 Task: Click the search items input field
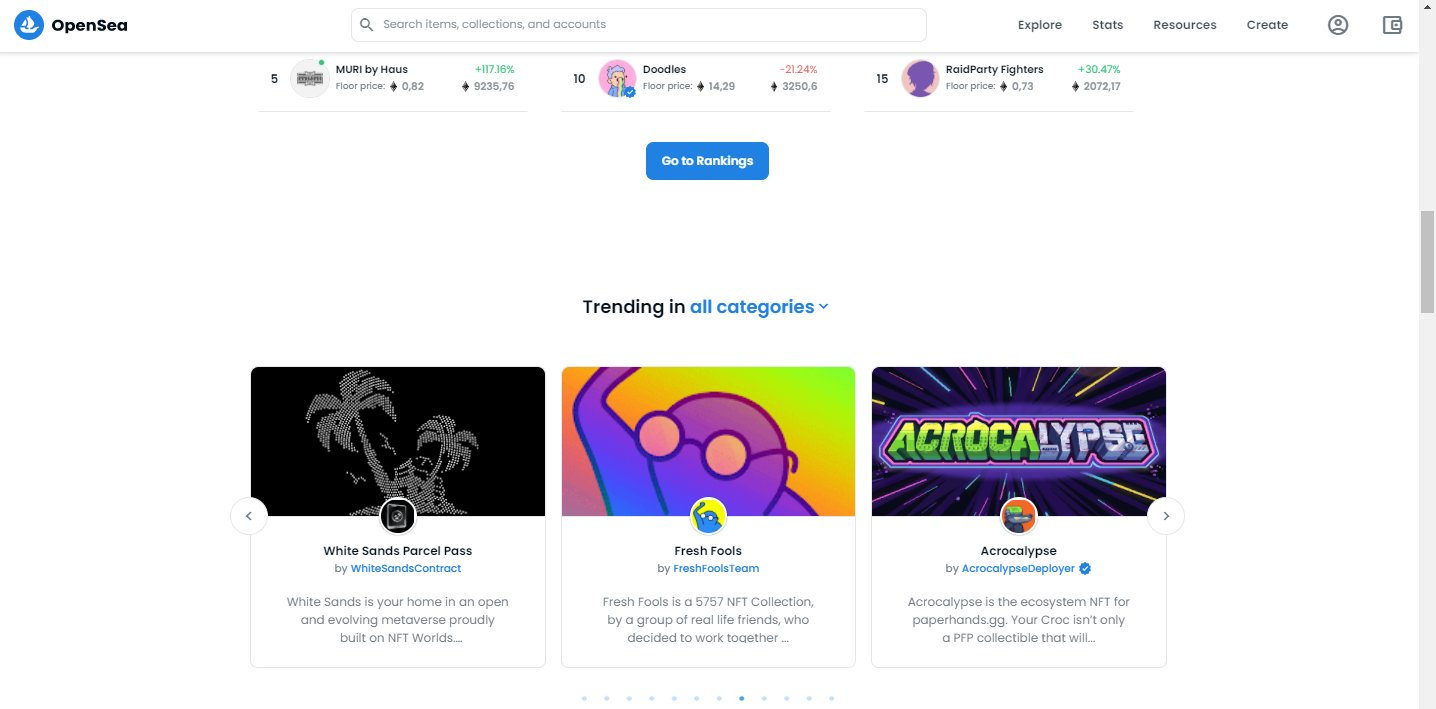pyautogui.click(x=639, y=25)
